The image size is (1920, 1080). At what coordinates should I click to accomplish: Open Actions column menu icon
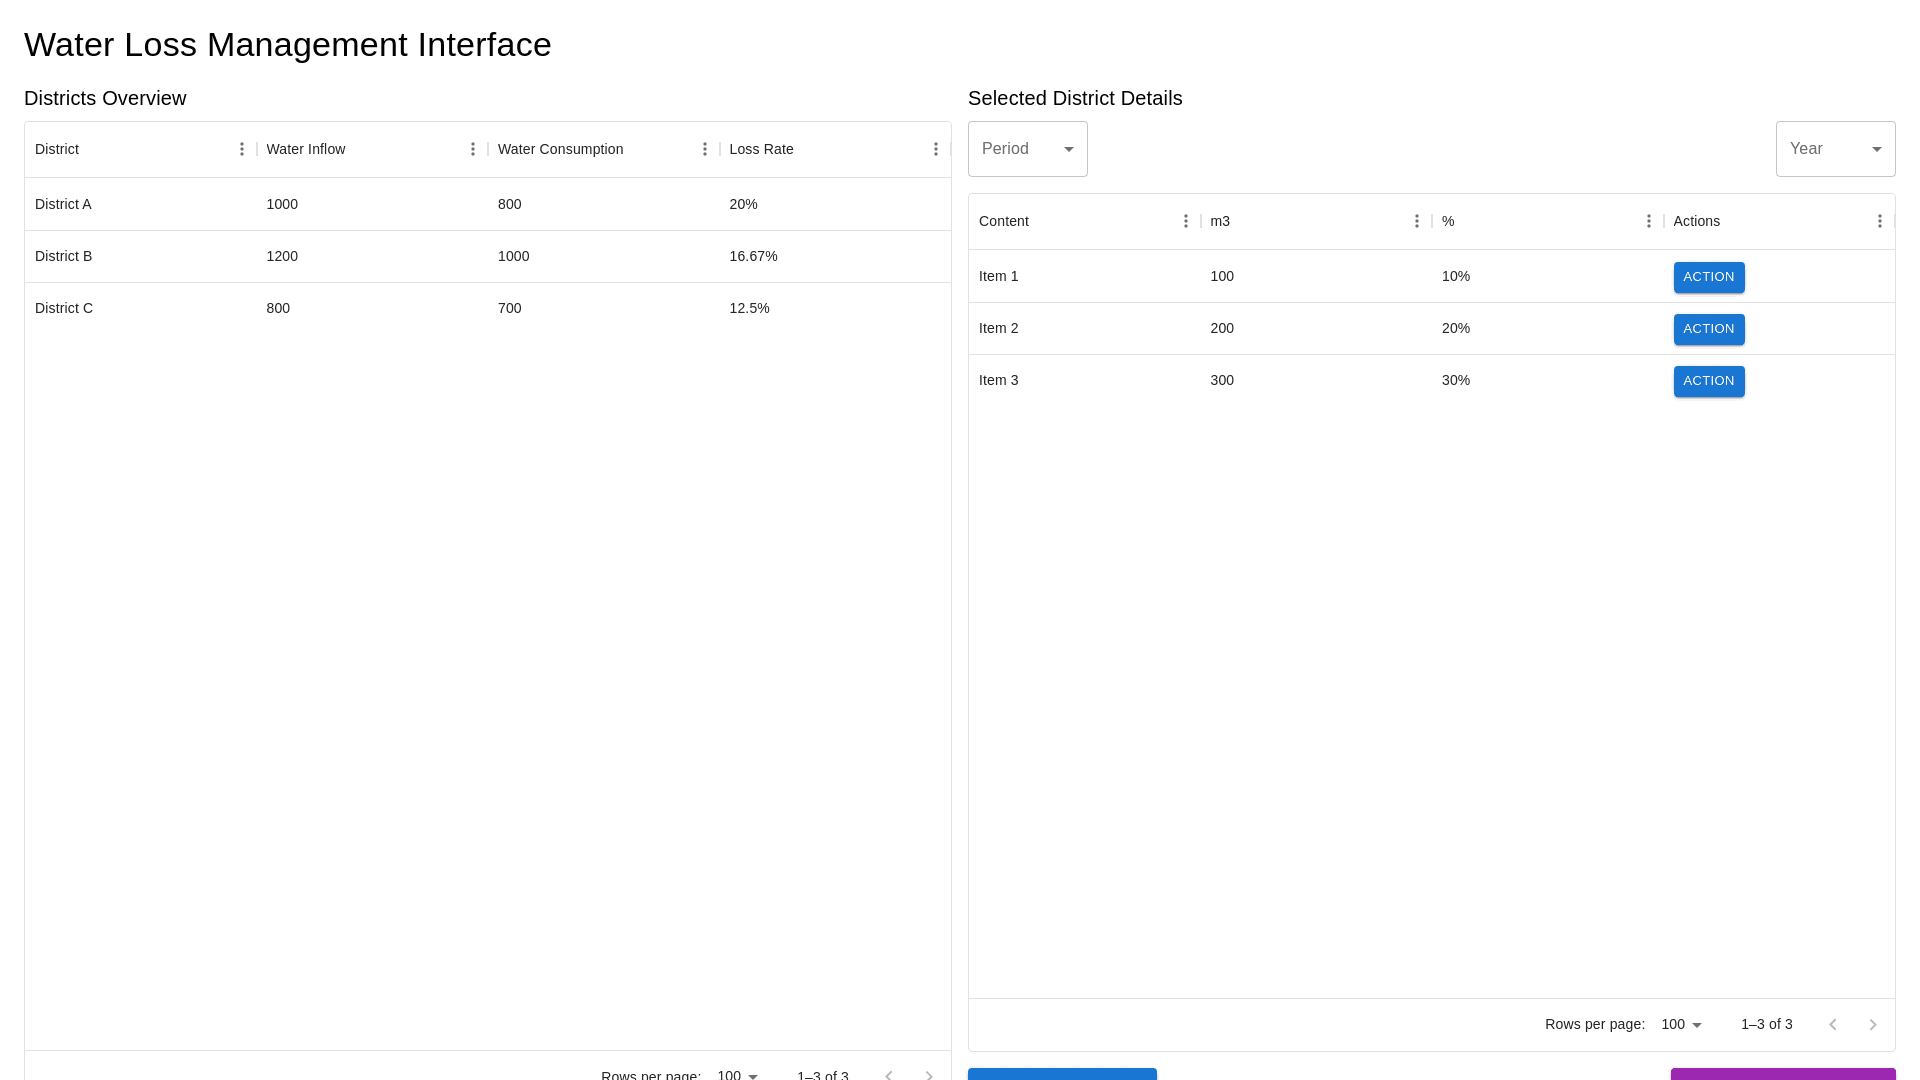tap(1880, 221)
